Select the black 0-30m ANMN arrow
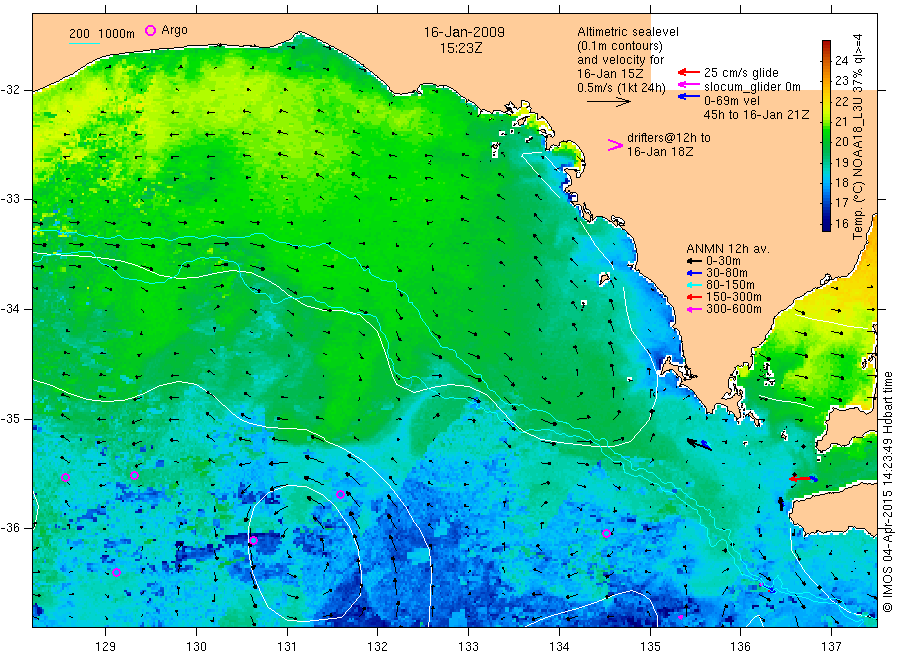Screen dimensions: 900x660 695,261
